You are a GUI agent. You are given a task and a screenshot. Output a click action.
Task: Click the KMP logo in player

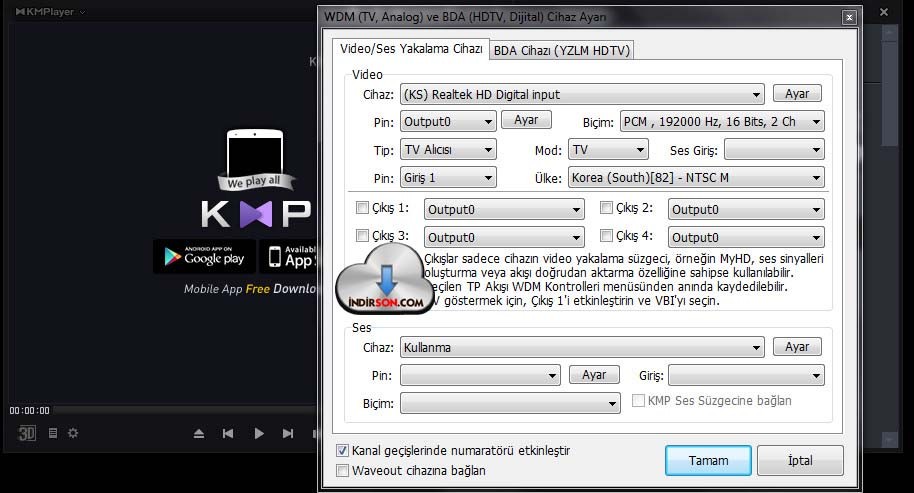256,214
